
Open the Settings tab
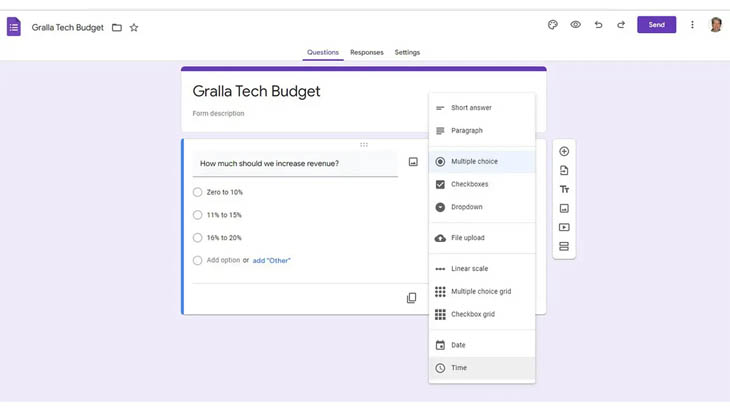point(407,52)
